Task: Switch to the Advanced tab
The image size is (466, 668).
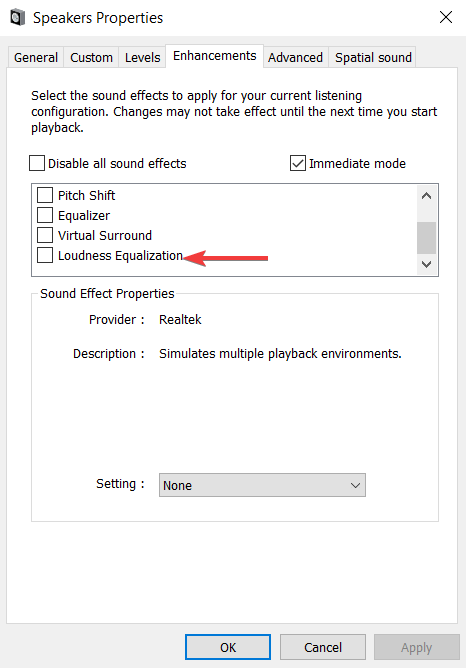Action: click(x=295, y=58)
